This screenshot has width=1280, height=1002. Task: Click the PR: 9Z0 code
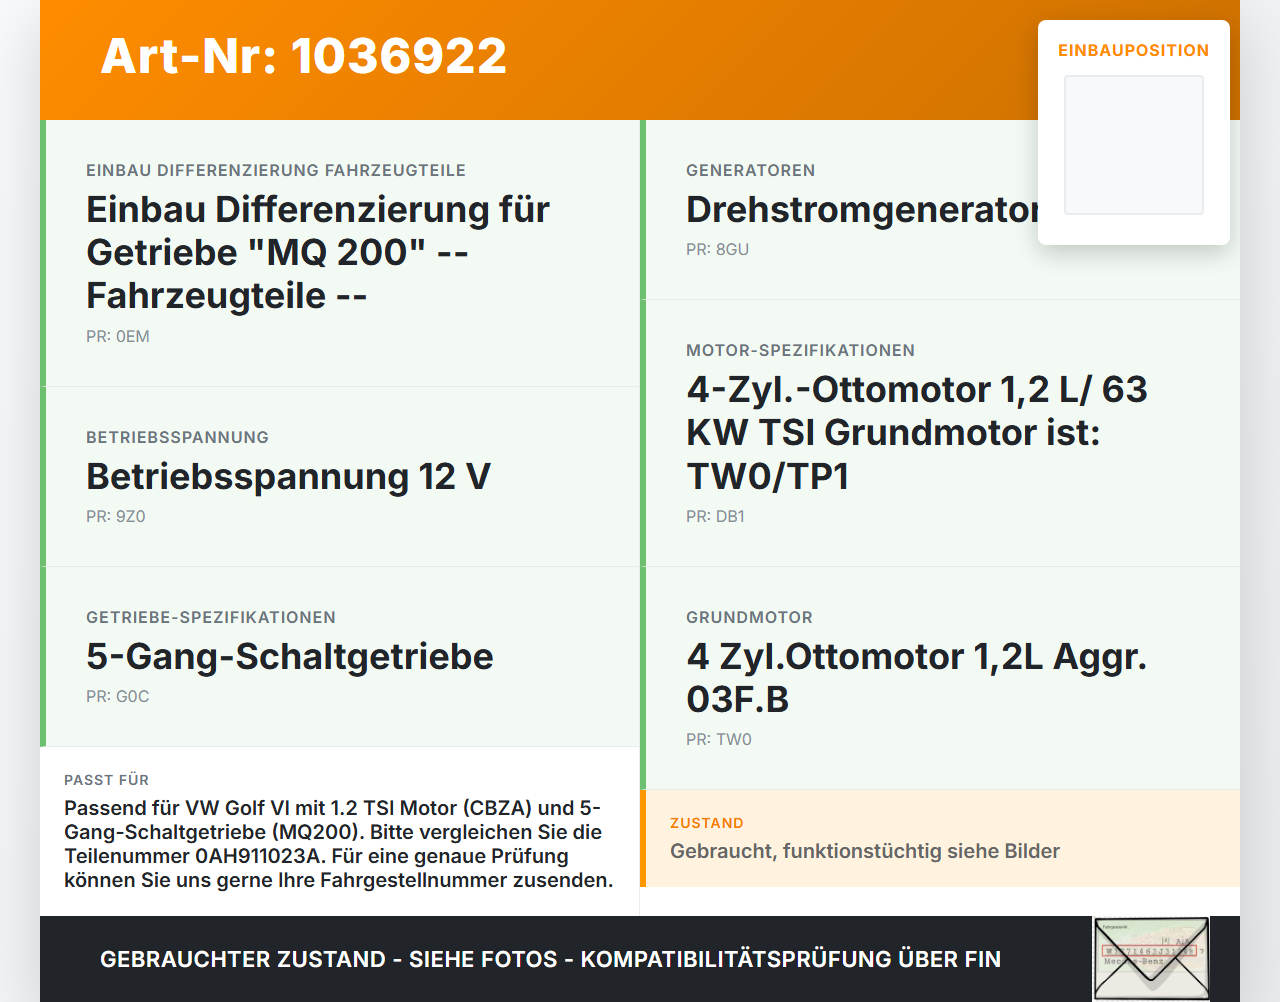point(116,517)
